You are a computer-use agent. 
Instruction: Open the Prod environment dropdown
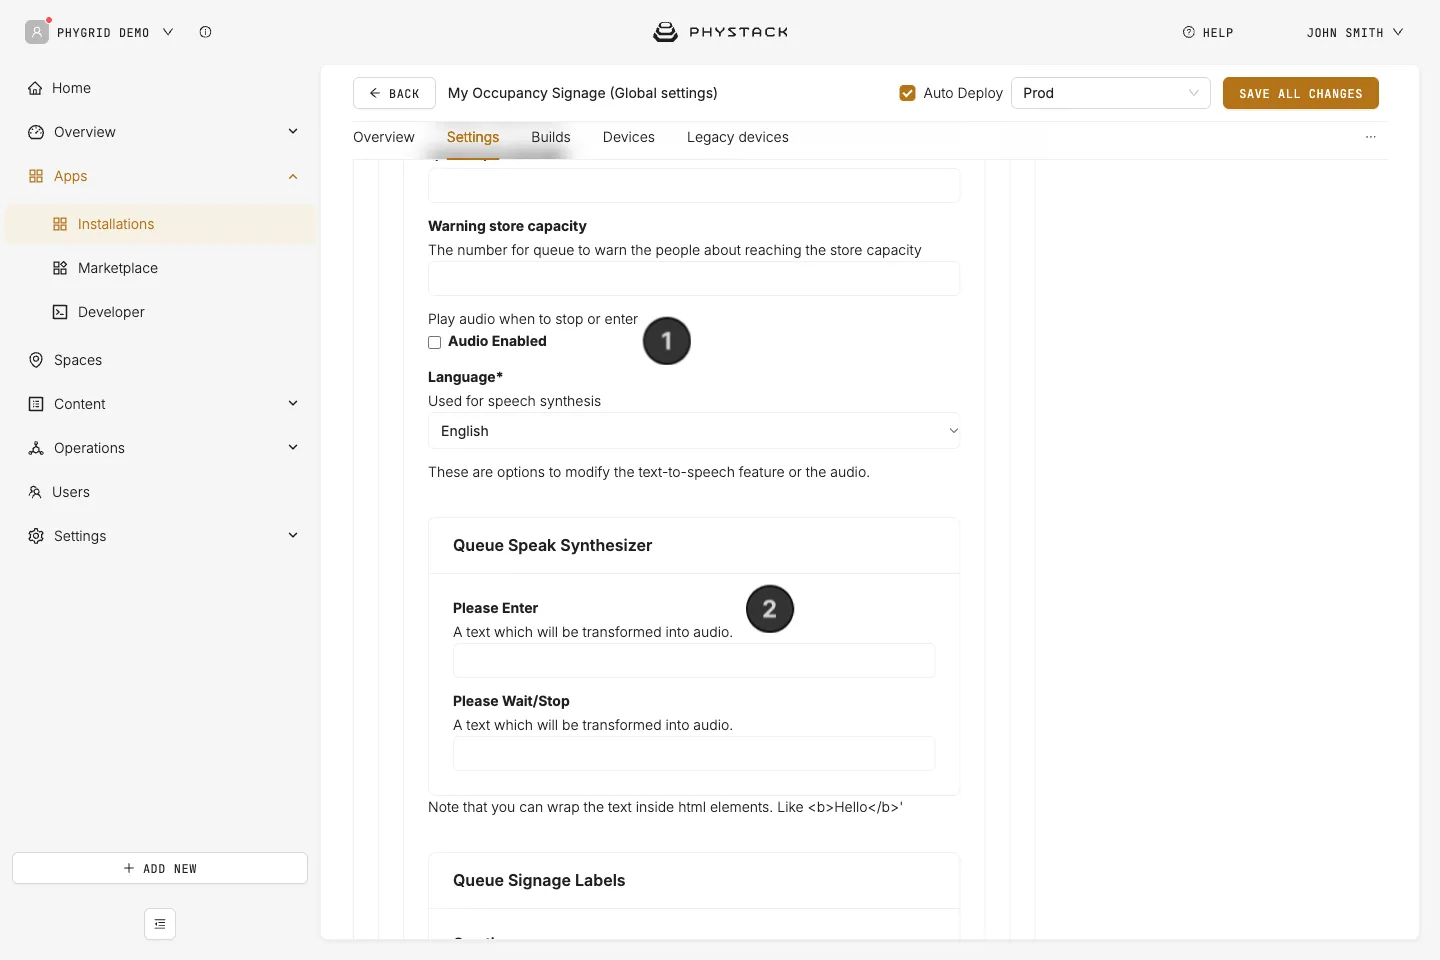point(1111,93)
